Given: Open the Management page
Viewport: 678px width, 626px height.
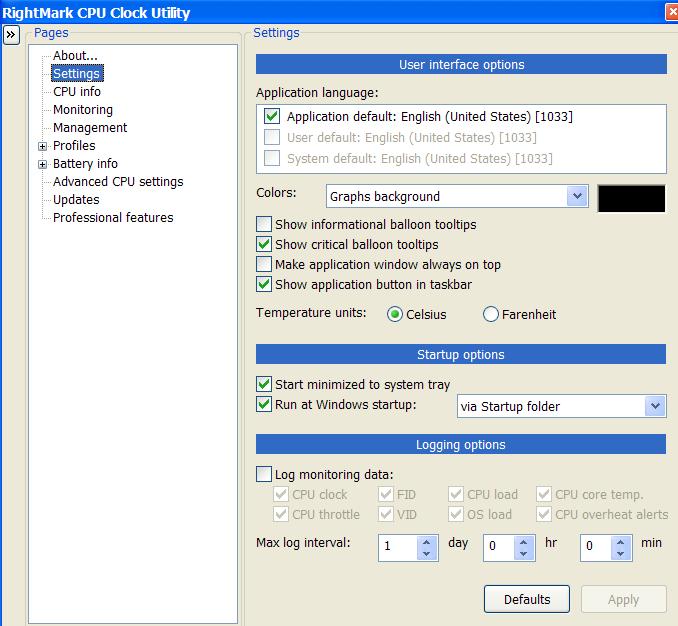Looking at the screenshot, I should pos(90,128).
